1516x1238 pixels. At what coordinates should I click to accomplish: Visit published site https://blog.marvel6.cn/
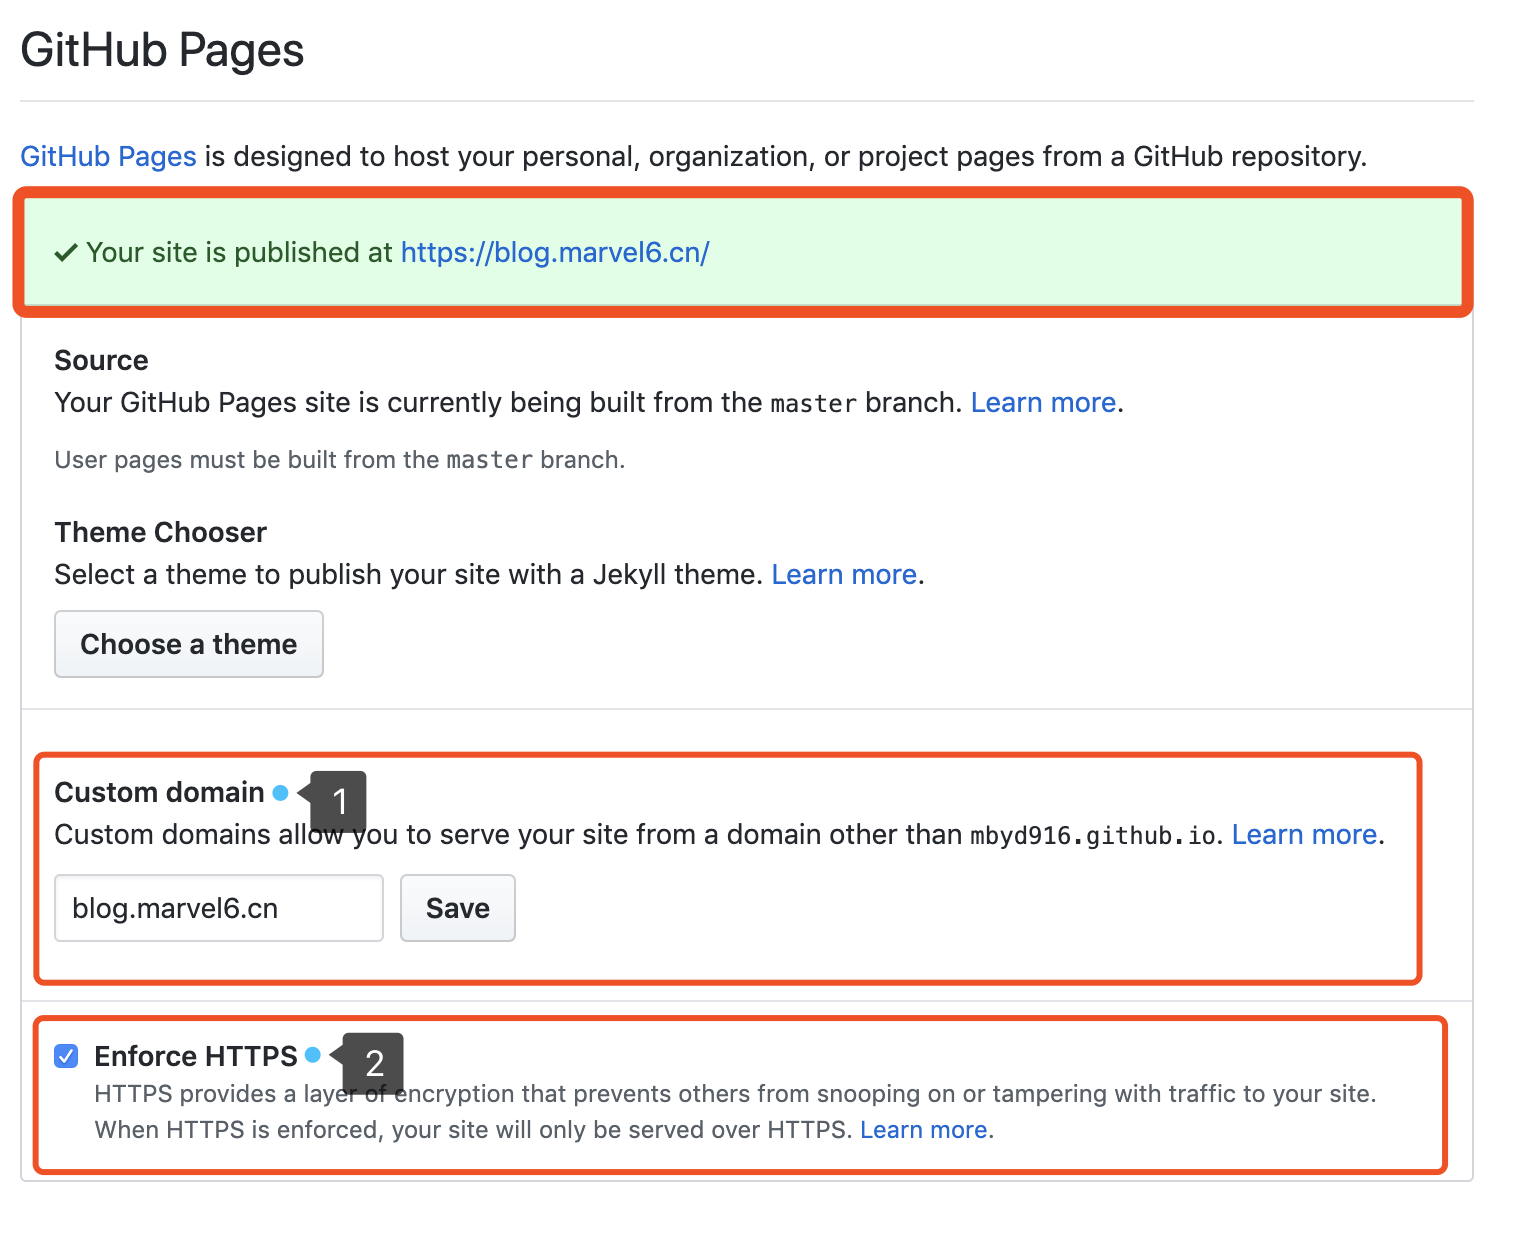point(555,252)
